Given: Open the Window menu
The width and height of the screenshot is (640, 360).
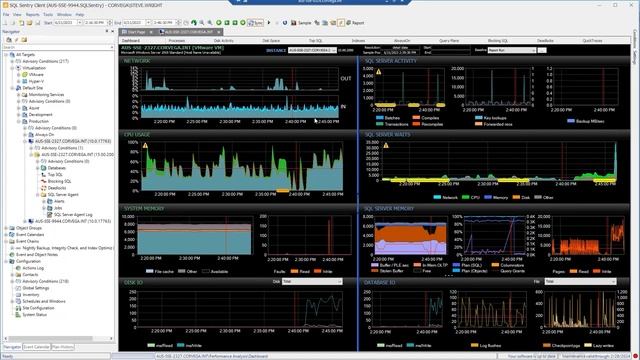Looking at the screenshot, I should (64, 15).
